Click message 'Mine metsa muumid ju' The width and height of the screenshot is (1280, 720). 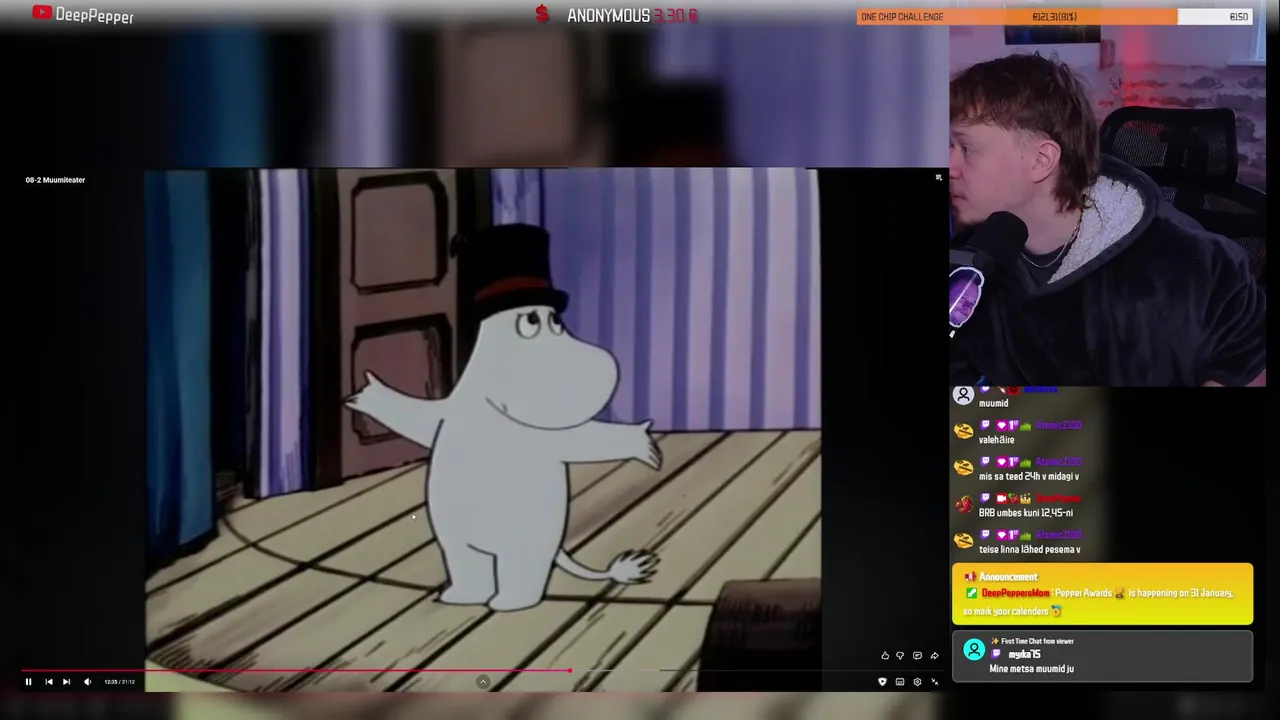(1032, 669)
